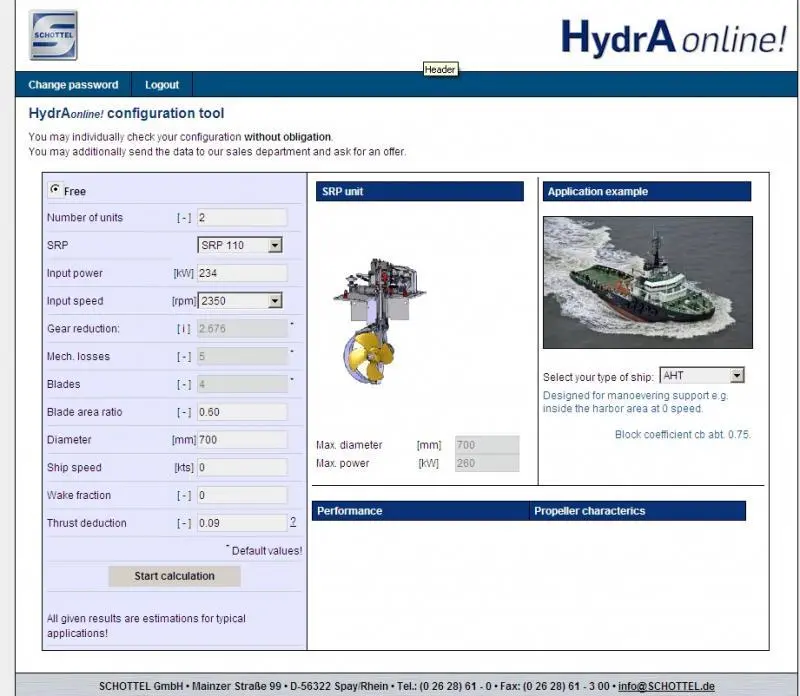Viewport: 800px width, 696px height.
Task: Click the Number of units field
Action: point(242,218)
